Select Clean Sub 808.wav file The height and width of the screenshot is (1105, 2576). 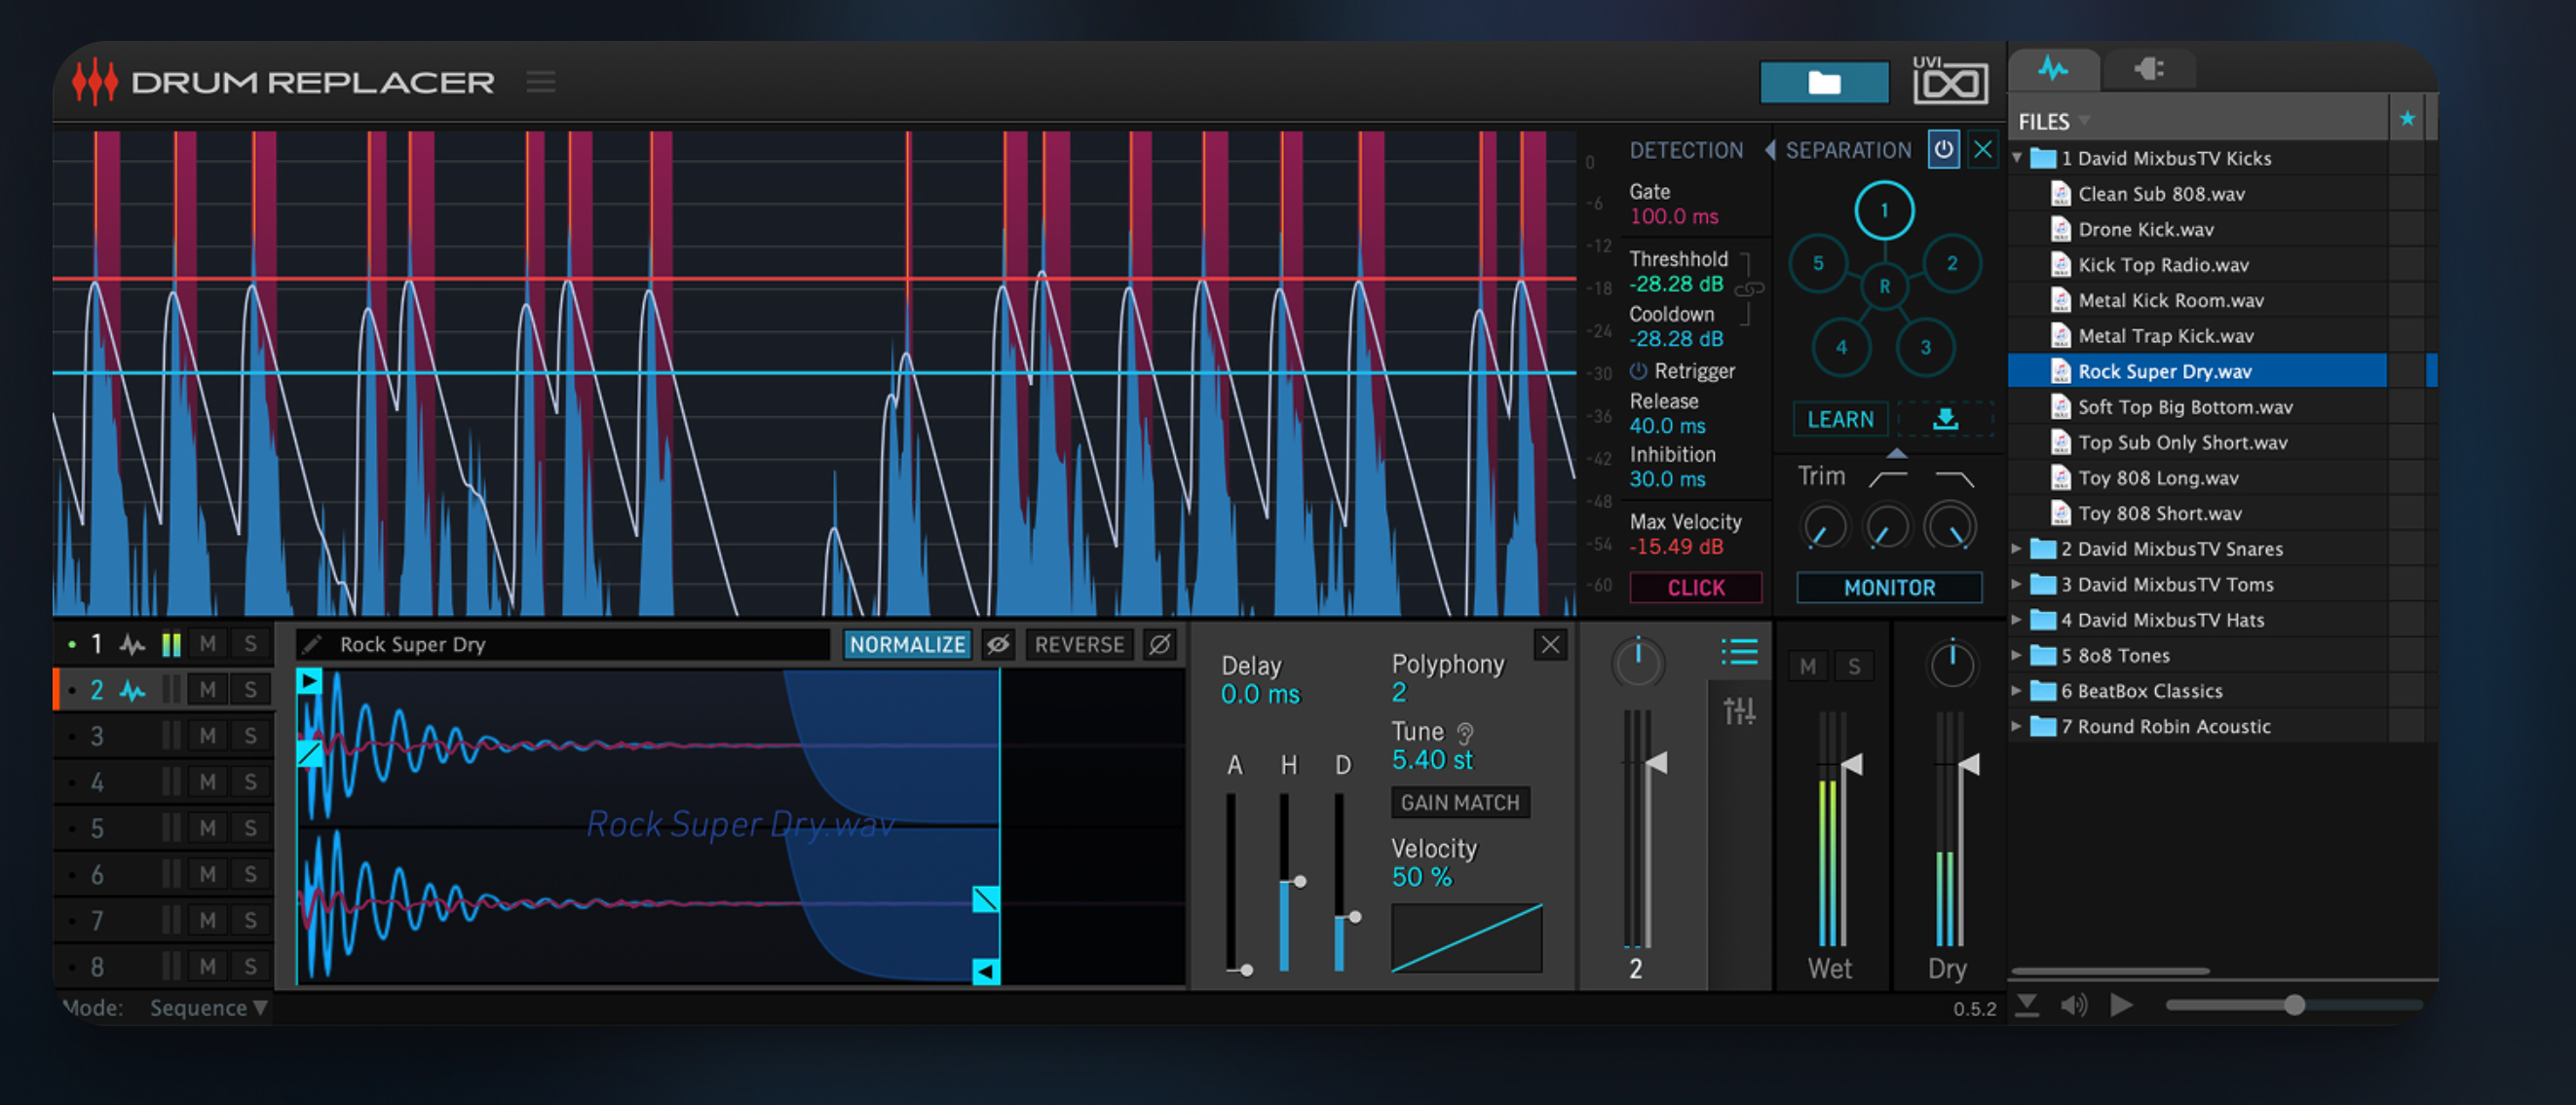2198,194
